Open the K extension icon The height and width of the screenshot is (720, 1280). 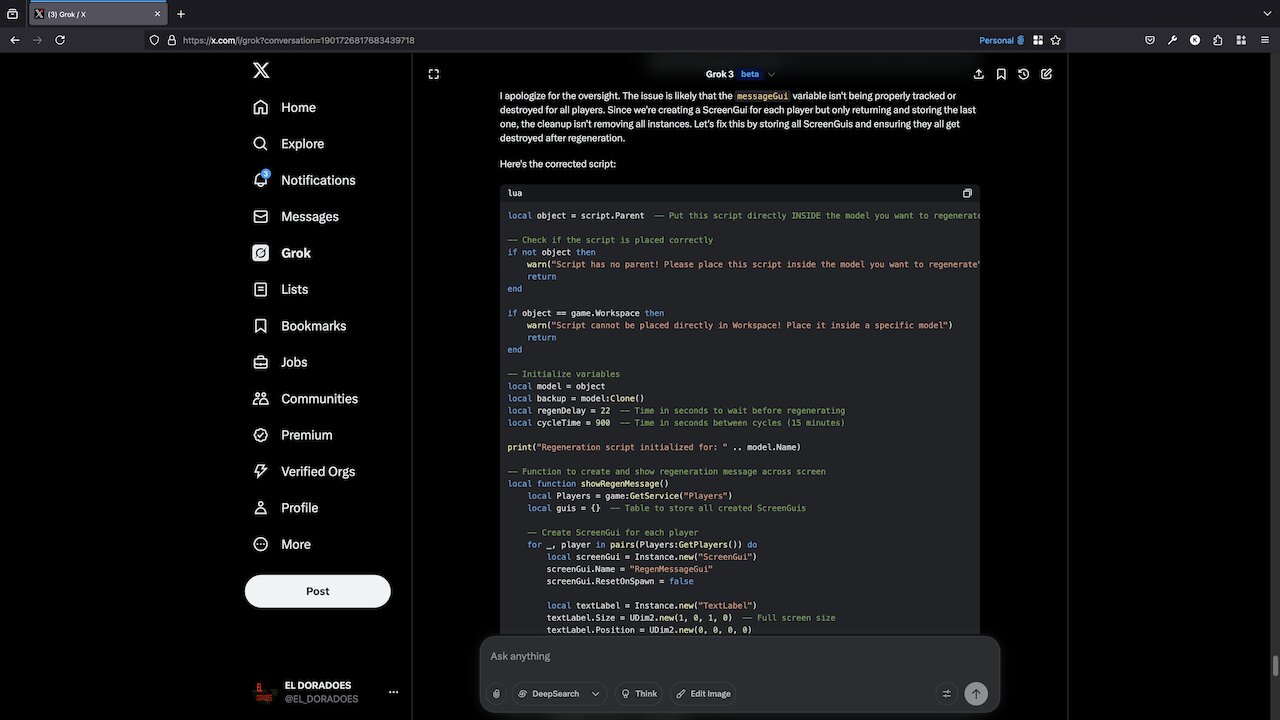[x=1195, y=40]
